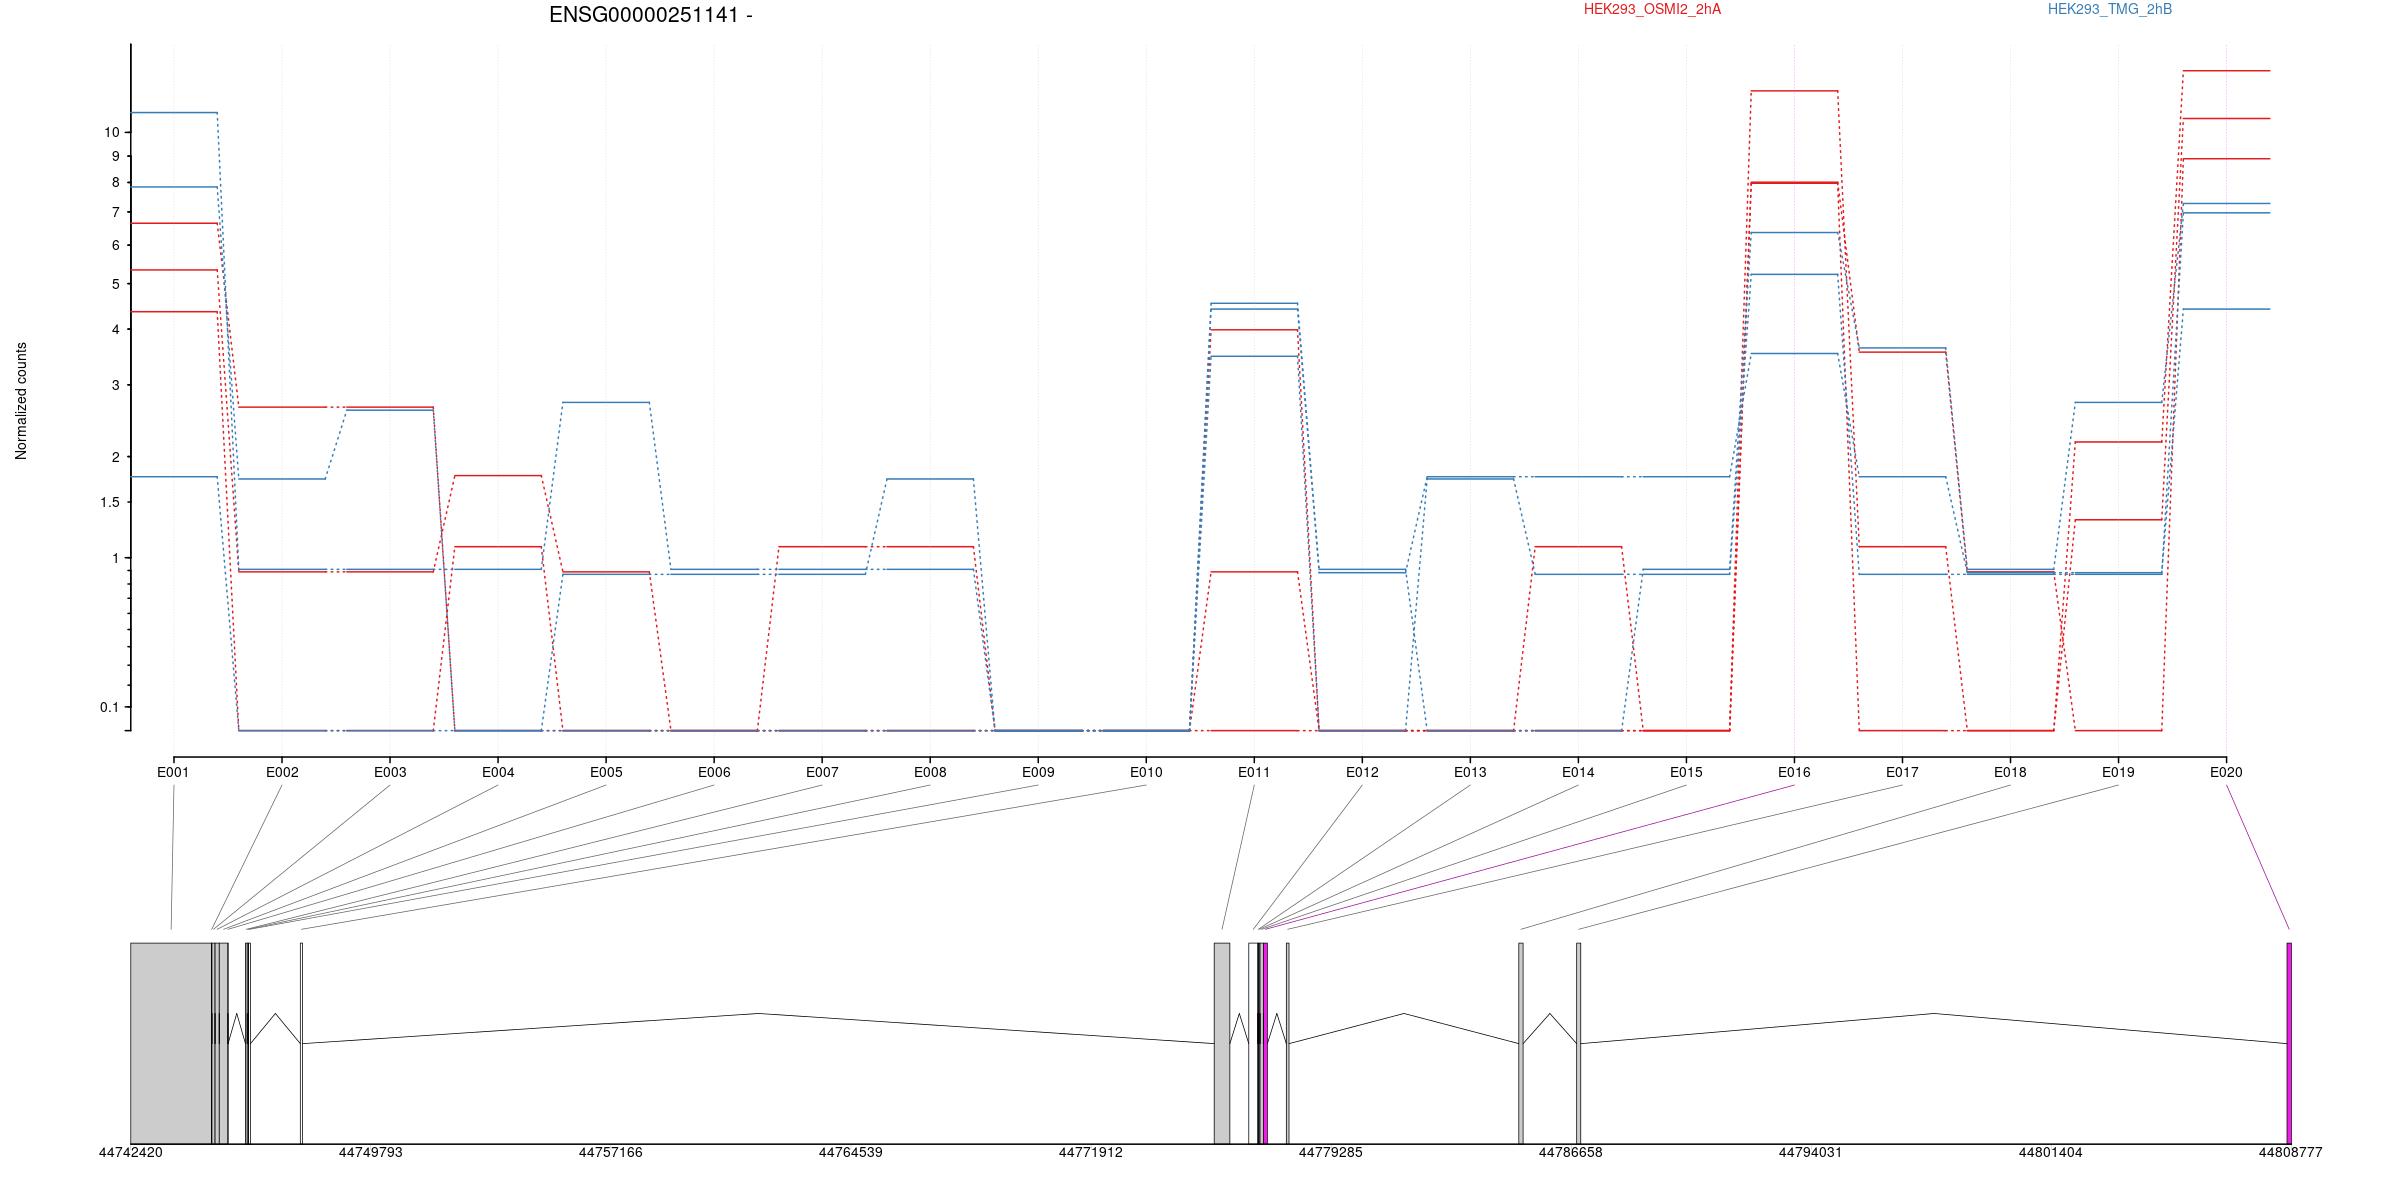Click genomic coordinate 44757166
This screenshot has width=2400, height=1200.
[610, 1153]
